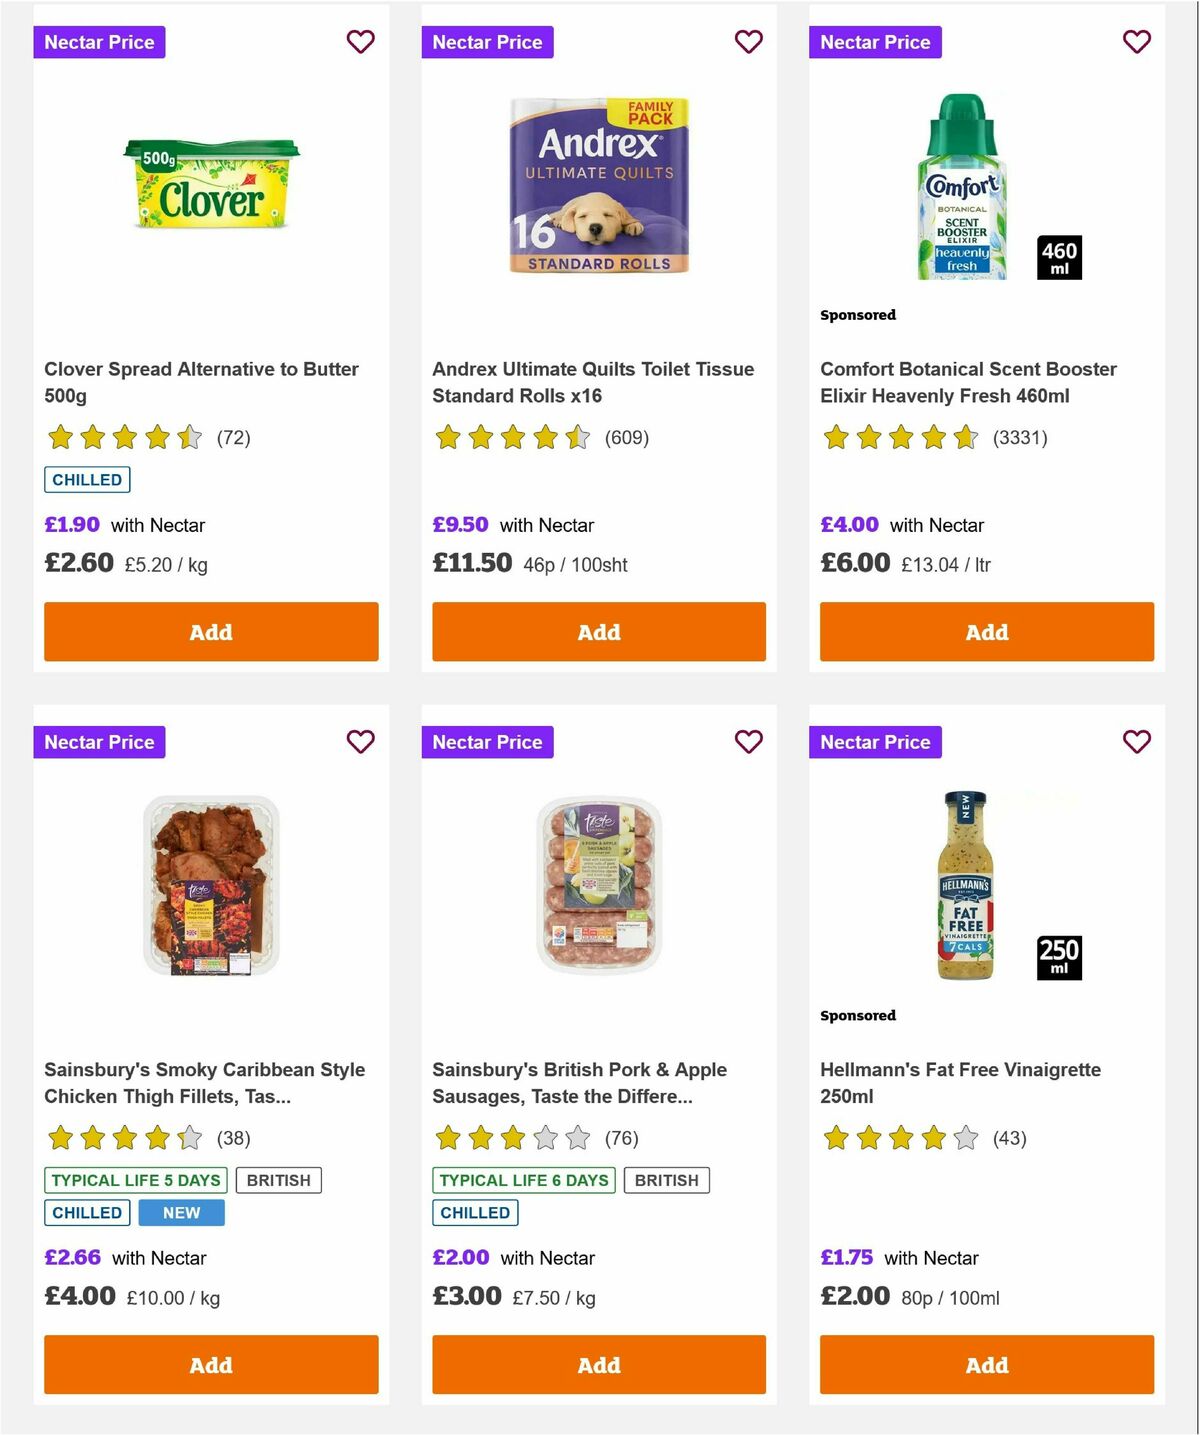Favourite the Clover Spread product

coord(361,42)
